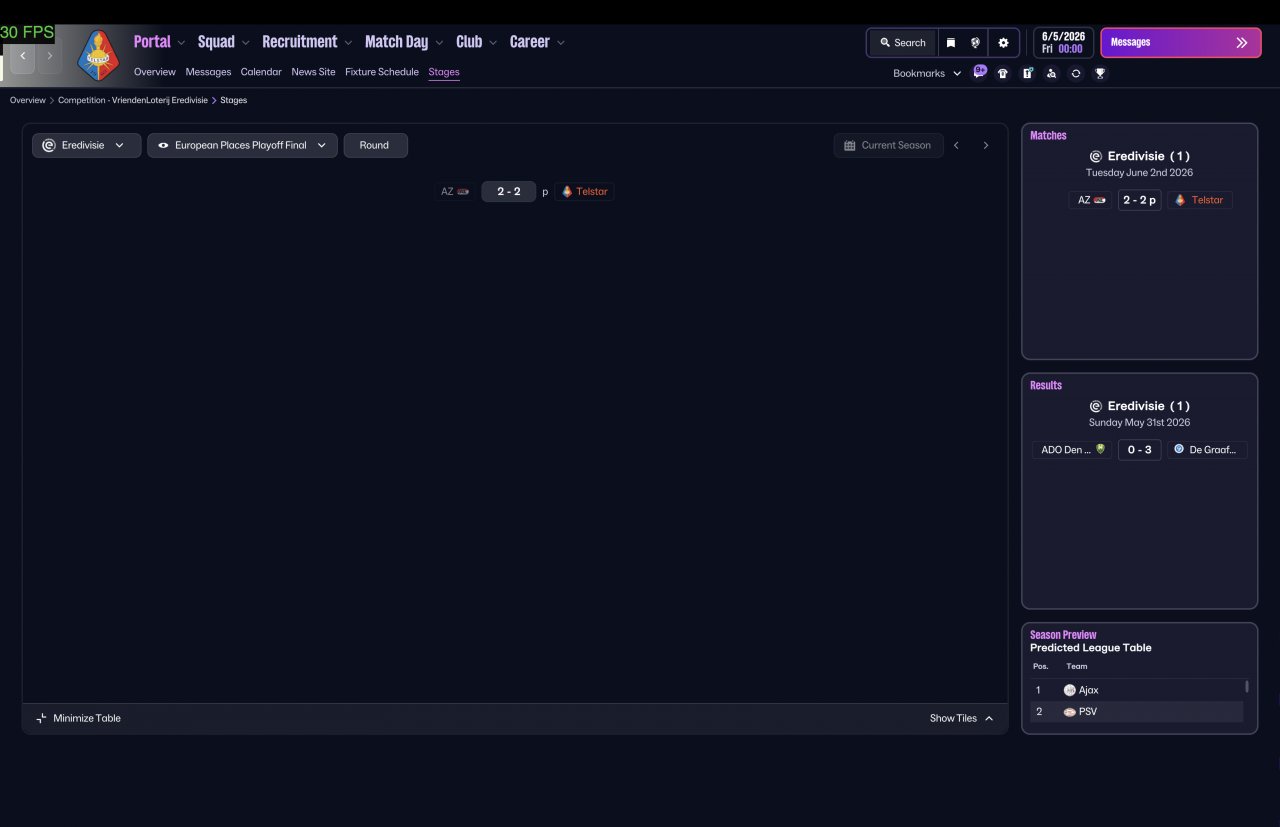Click the 2 - 2 score in bracket
Viewport: 1280px width, 827px height.
[x=509, y=191]
